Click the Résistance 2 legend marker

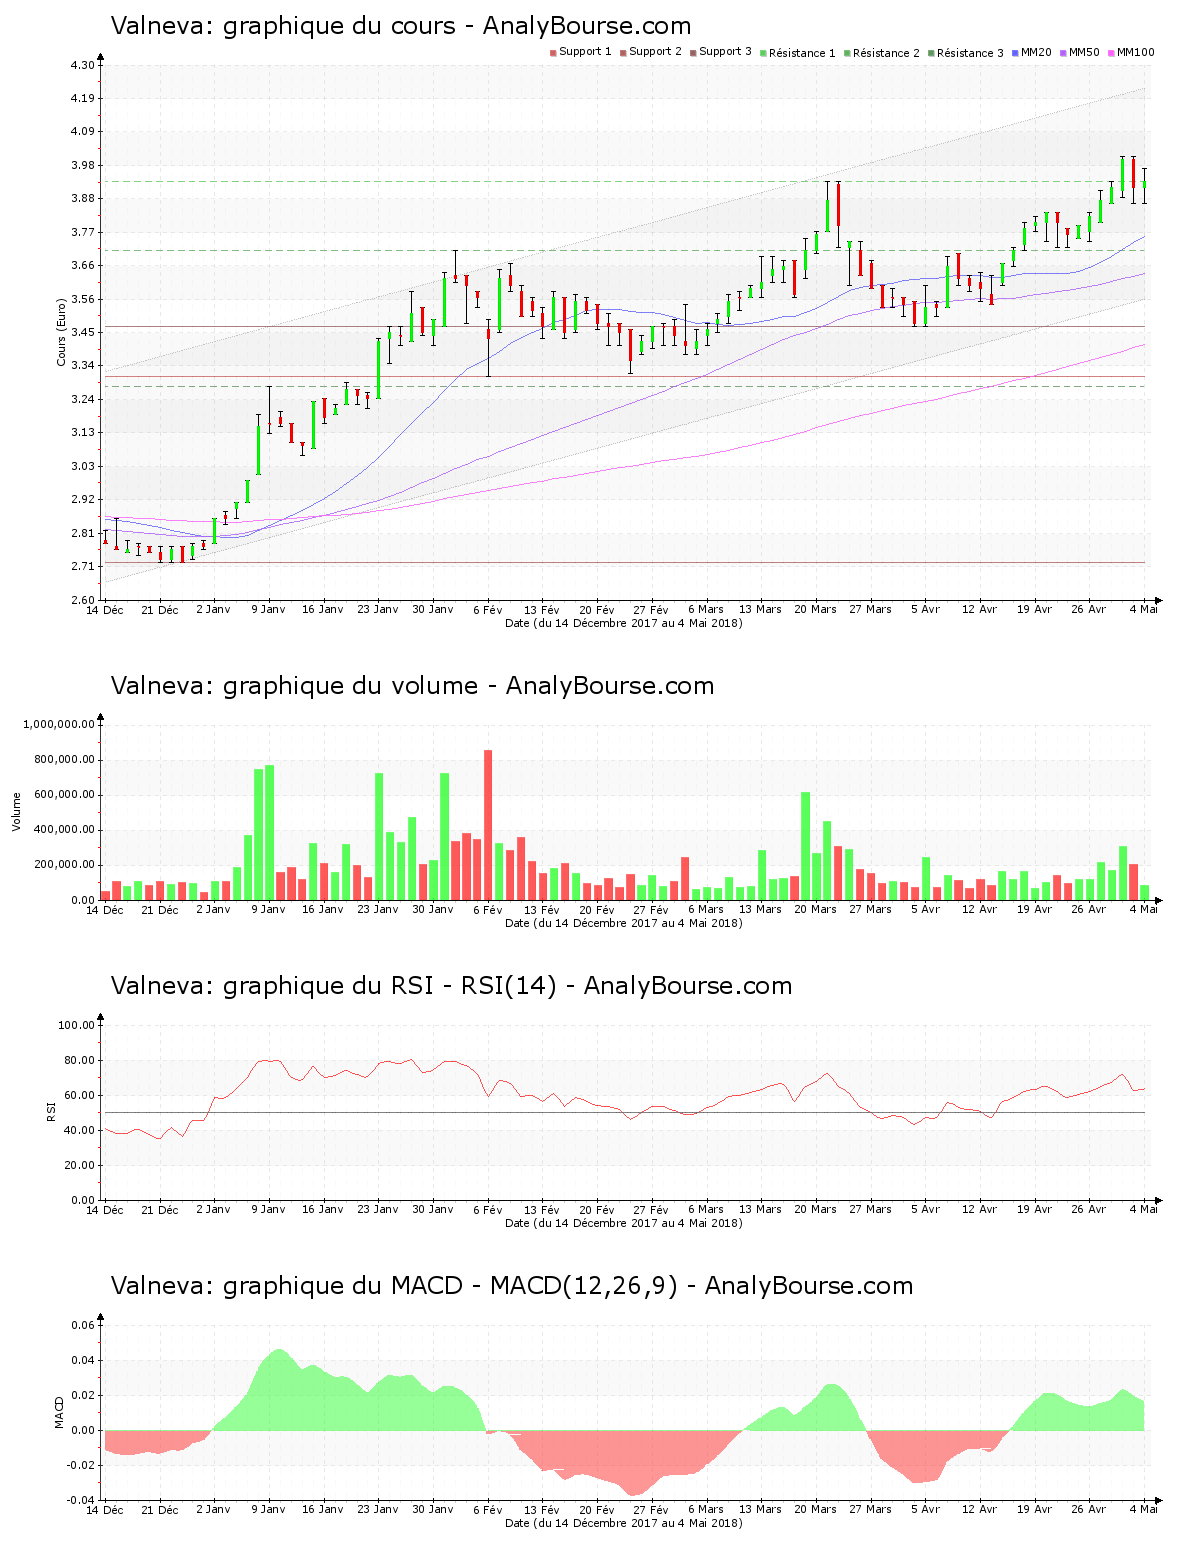(847, 53)
